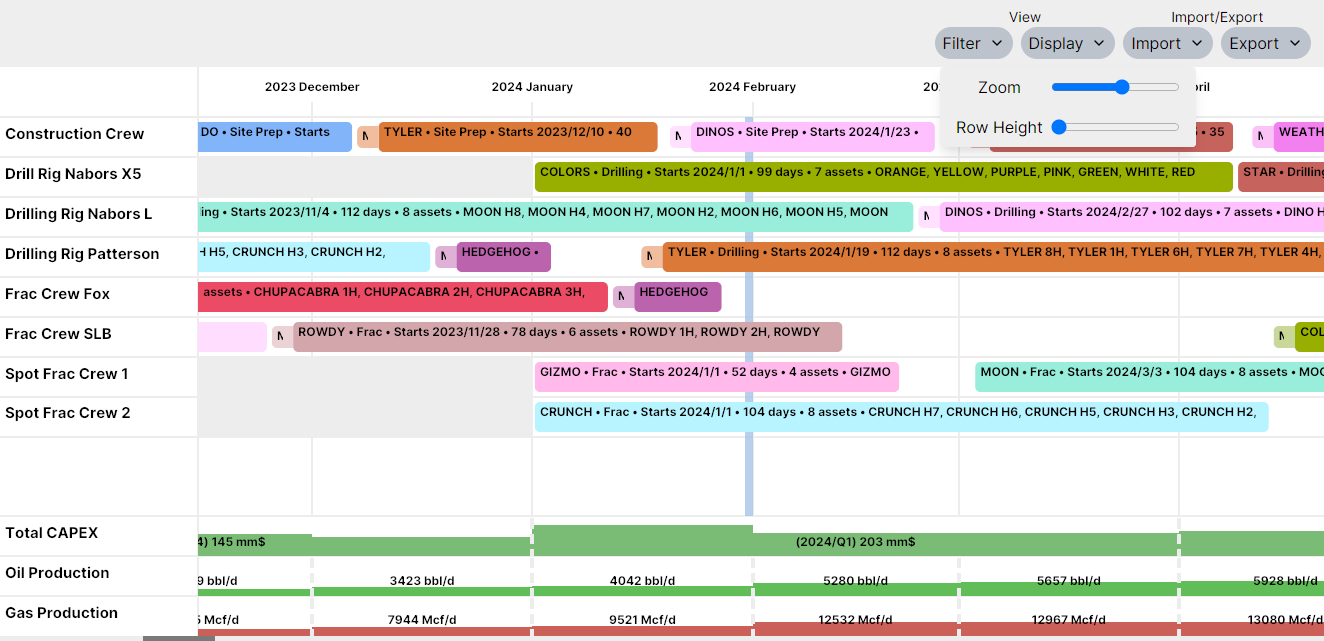Open the Export dropdown
Viewport: 1324px width, 641px height.
pyautogui.click(x=1265, y=43)
